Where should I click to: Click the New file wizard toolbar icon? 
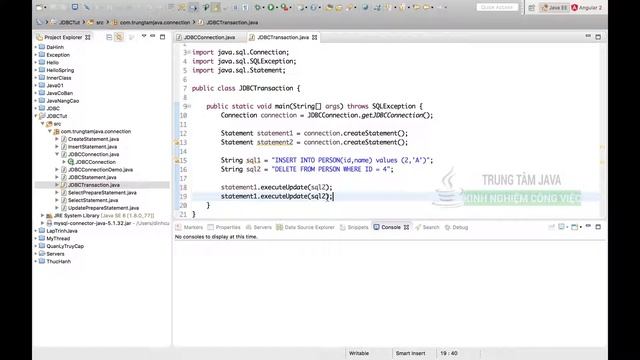[x=40, y=7]
